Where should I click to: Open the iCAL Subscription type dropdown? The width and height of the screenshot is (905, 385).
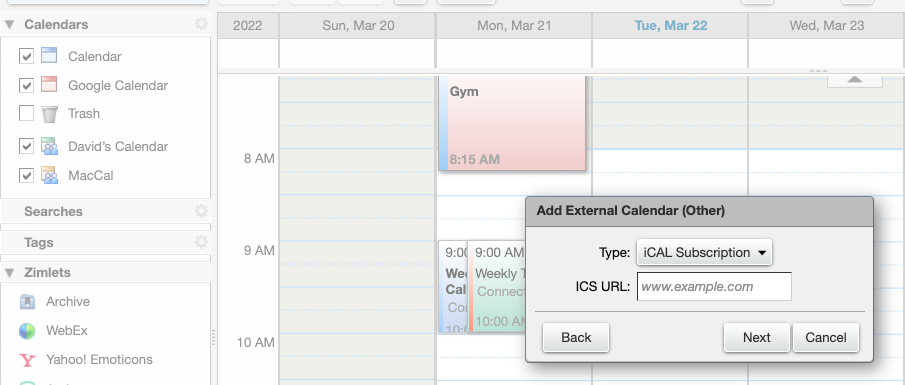pyautogui.click(x=704, y=253)
